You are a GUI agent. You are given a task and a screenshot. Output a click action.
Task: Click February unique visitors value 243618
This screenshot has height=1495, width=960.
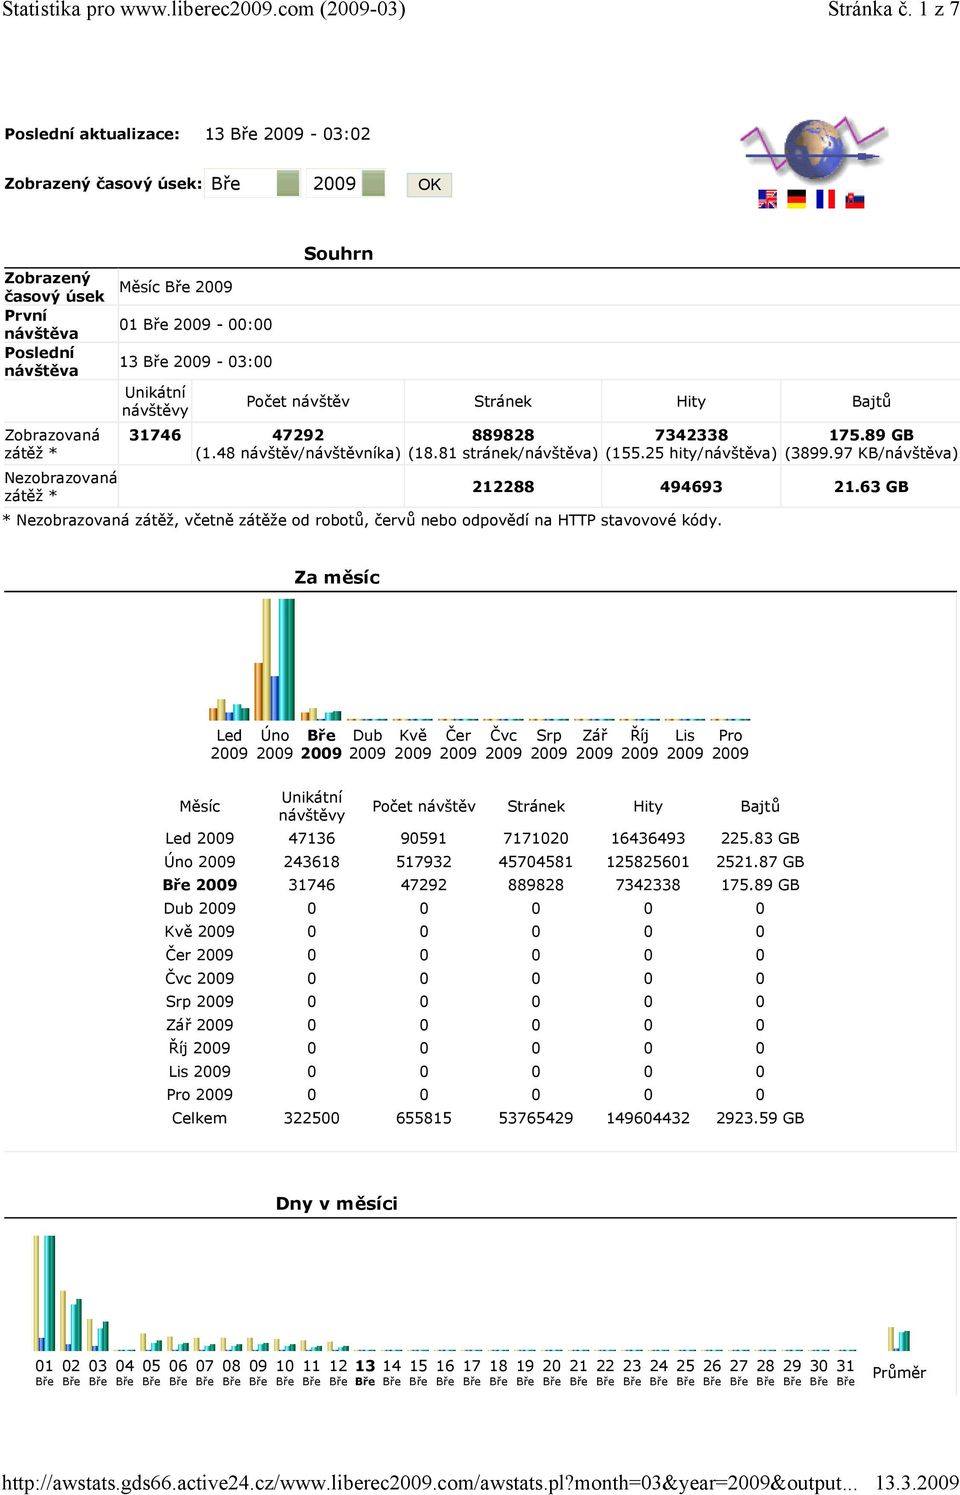(x=312, y=861)
